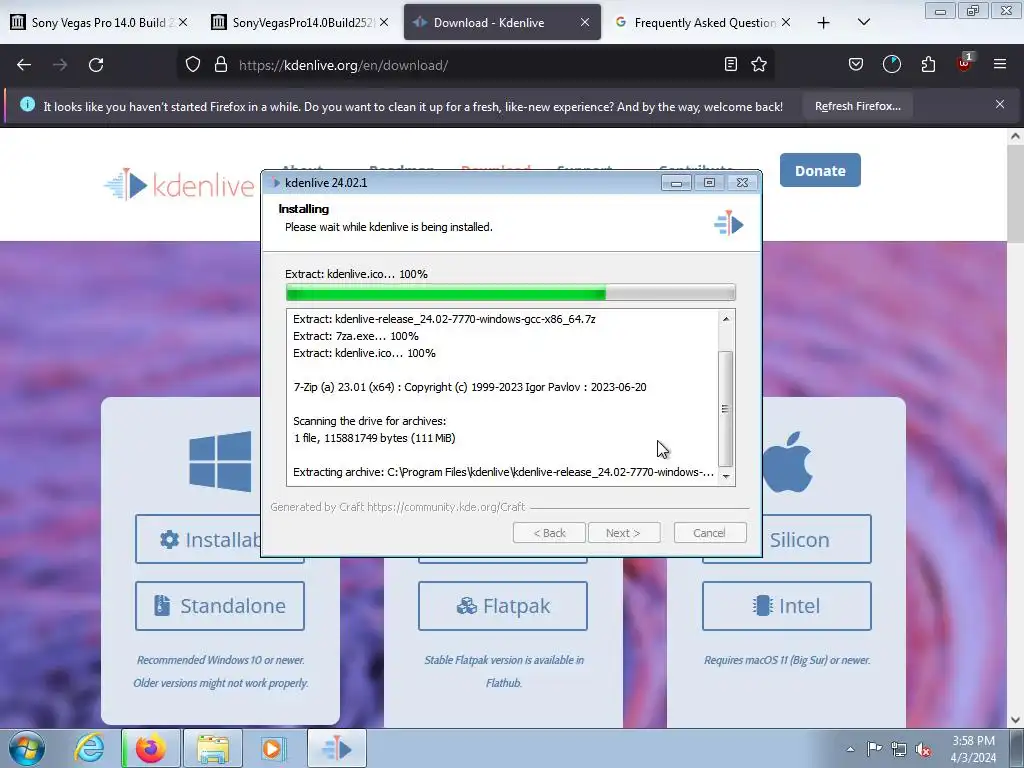
Task: Click the Flatpak download button
Action: point(503,606)
